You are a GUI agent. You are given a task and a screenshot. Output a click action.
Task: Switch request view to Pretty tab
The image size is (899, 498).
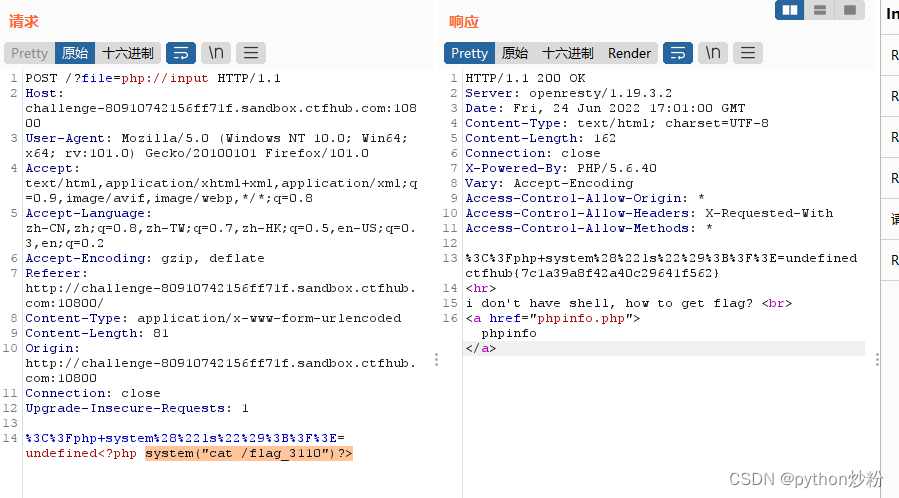29,53
